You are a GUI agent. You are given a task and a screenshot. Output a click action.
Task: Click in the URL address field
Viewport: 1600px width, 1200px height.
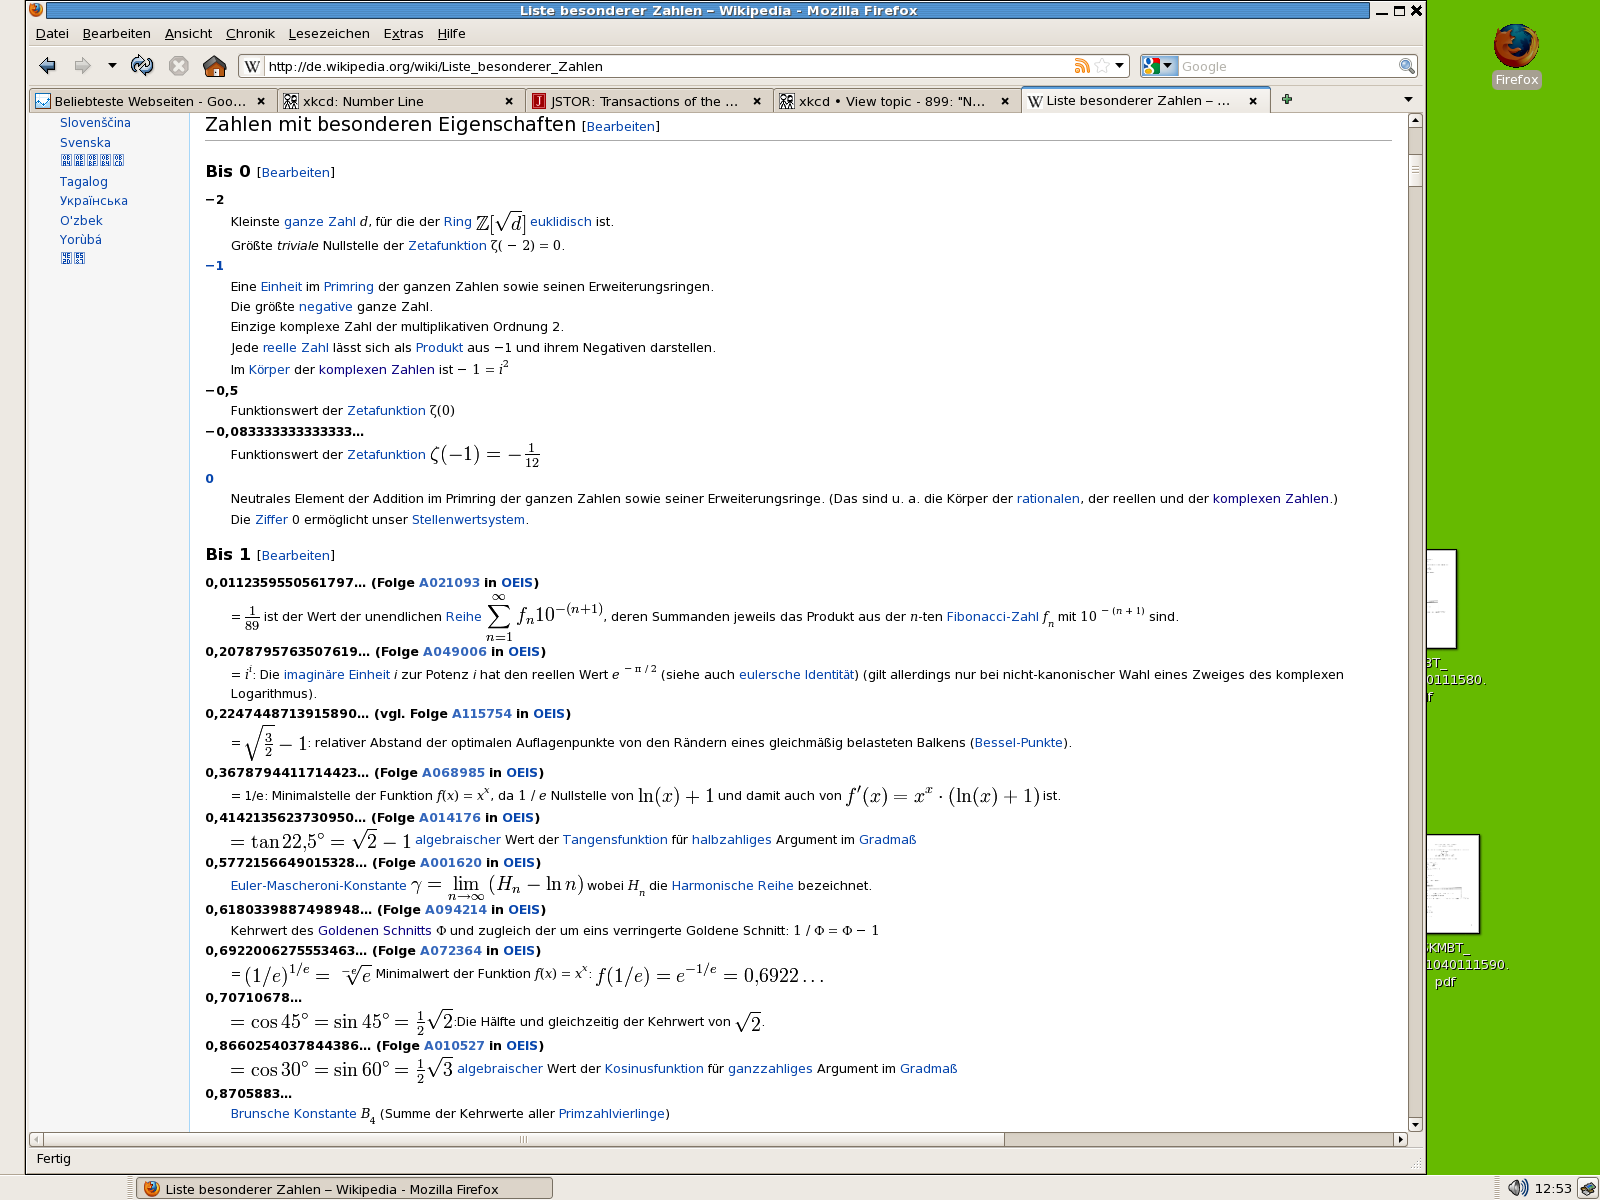click(x=660, y=66)
